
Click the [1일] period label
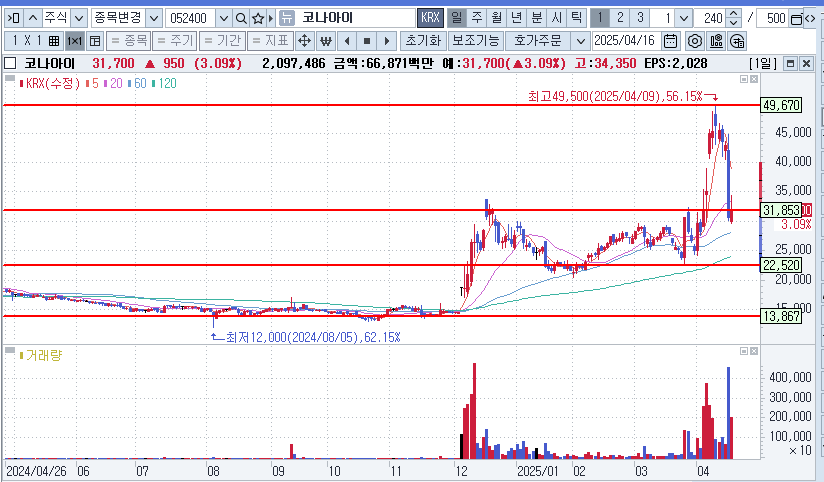(x=763, y=64)
